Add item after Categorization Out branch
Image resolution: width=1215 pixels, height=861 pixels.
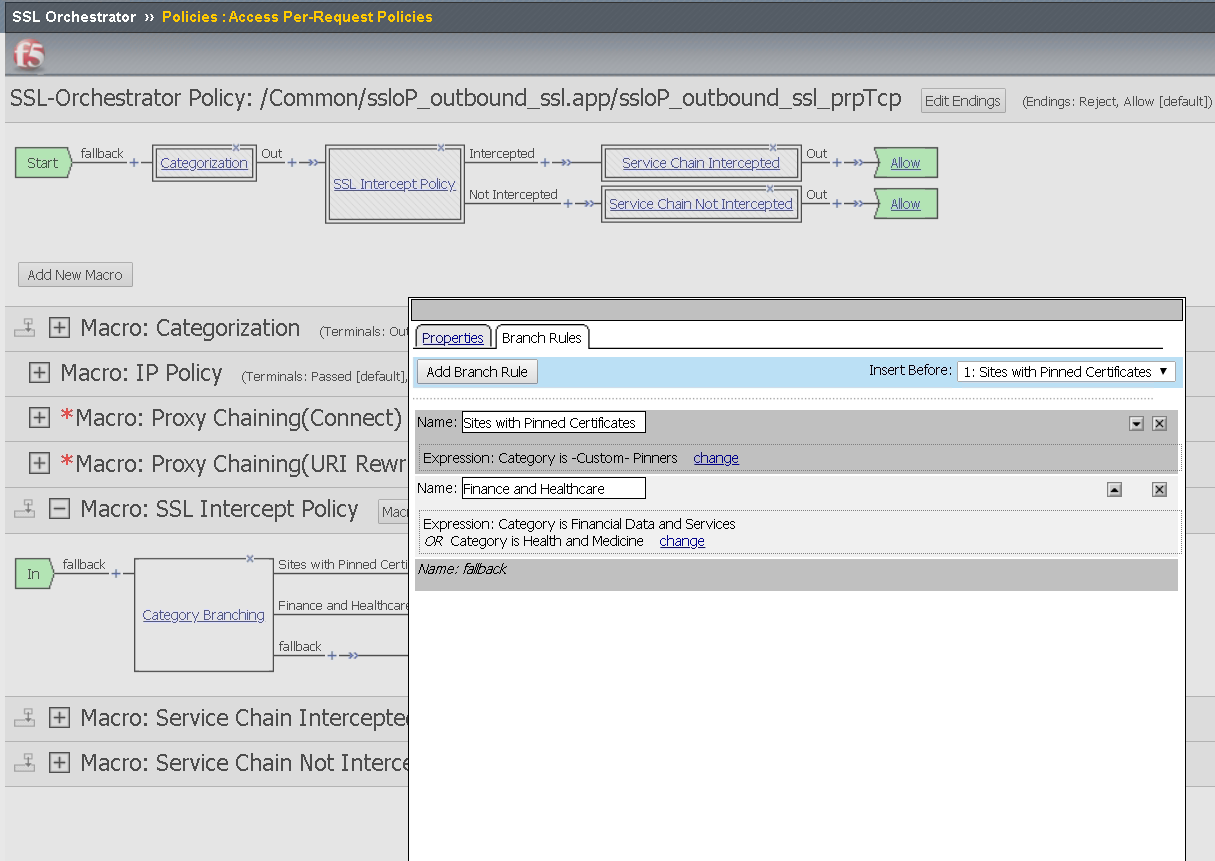292,162
